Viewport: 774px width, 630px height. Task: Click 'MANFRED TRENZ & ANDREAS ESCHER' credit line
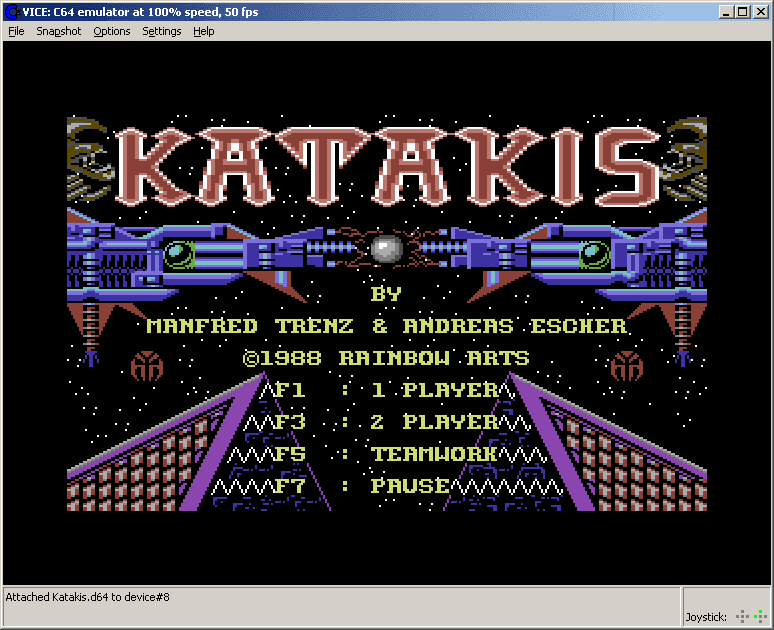coord(387,326)
